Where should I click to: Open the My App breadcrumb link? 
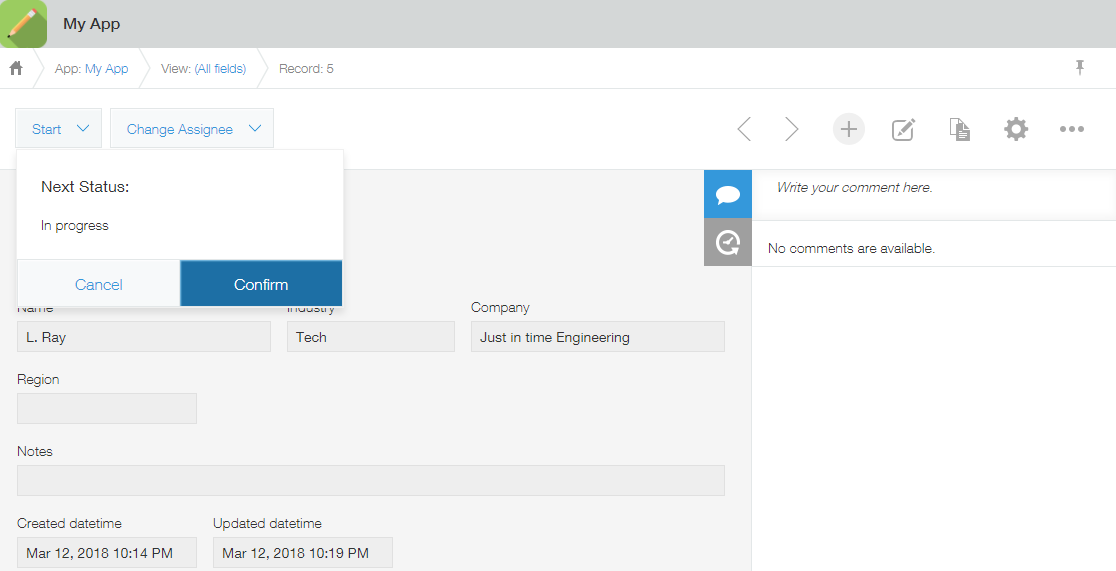coord(107,68)
